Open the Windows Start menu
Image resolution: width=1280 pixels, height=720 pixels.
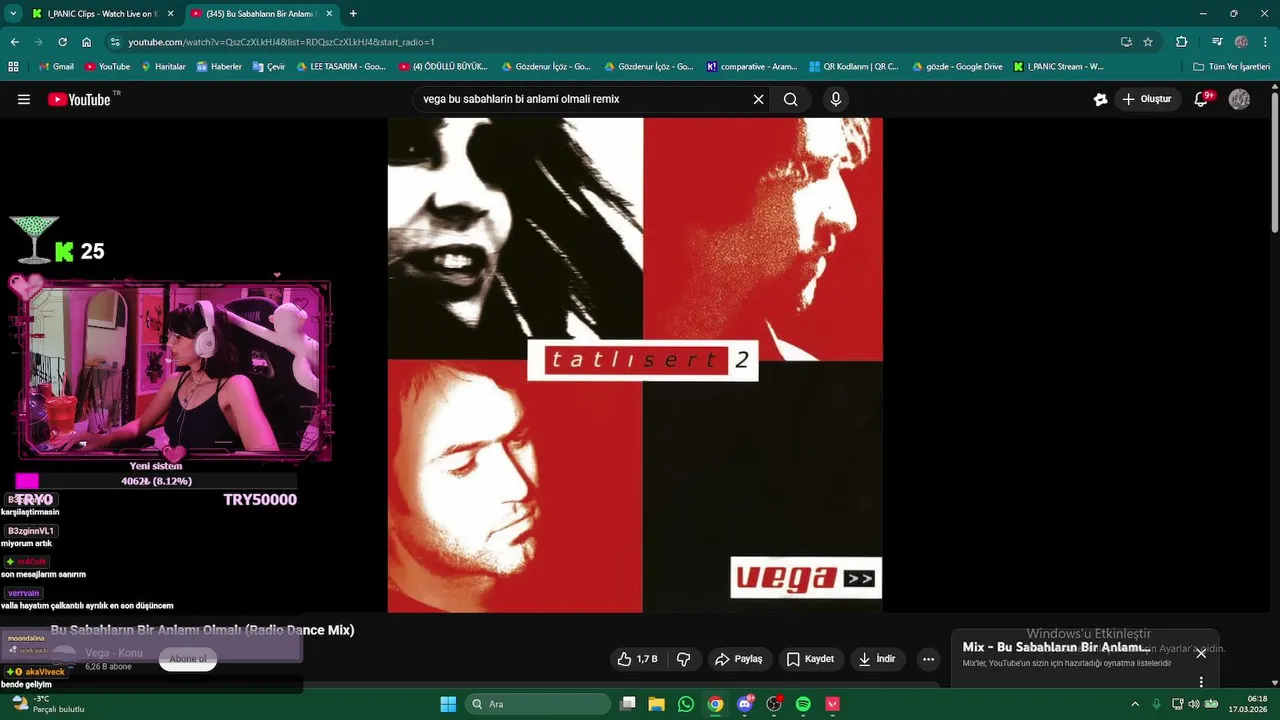448,704
